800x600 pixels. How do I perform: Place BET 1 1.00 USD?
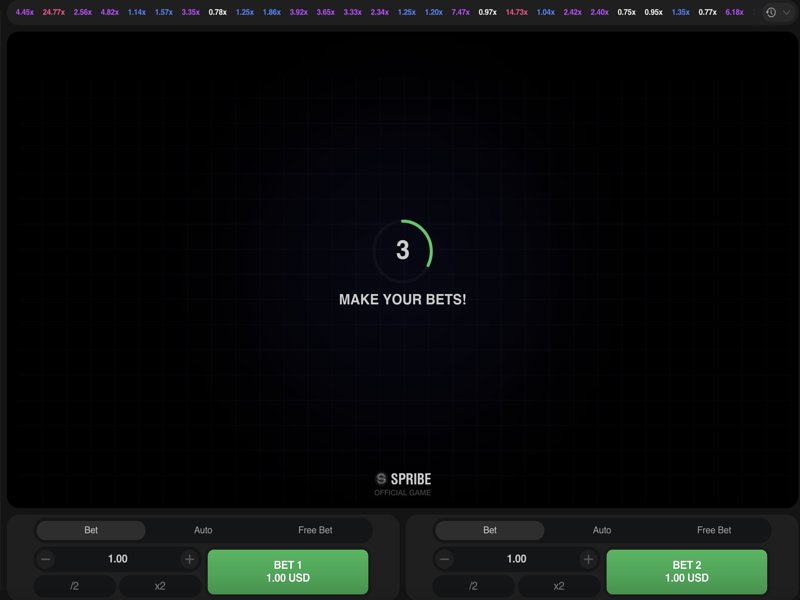(x=288, y=571)
